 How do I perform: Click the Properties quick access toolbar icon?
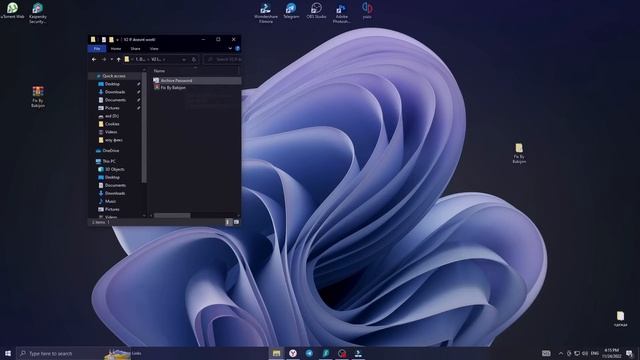(104, 40)
